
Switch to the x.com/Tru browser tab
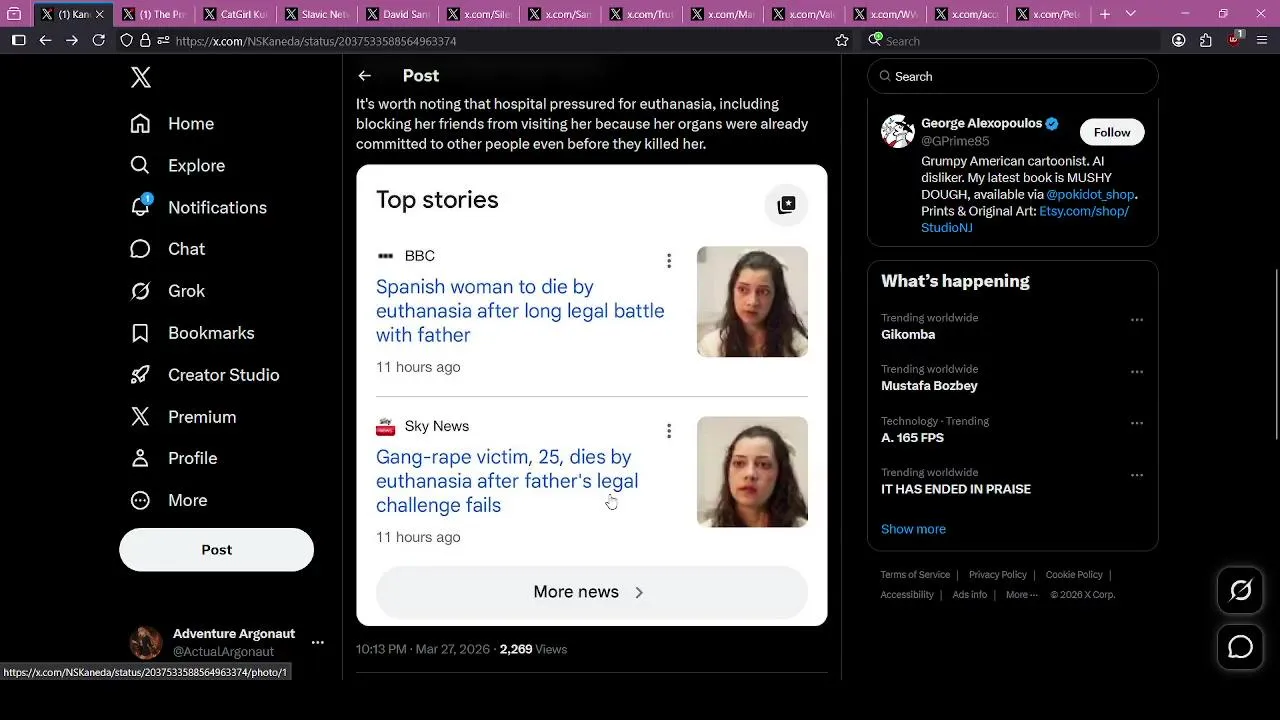coord(641,14)
